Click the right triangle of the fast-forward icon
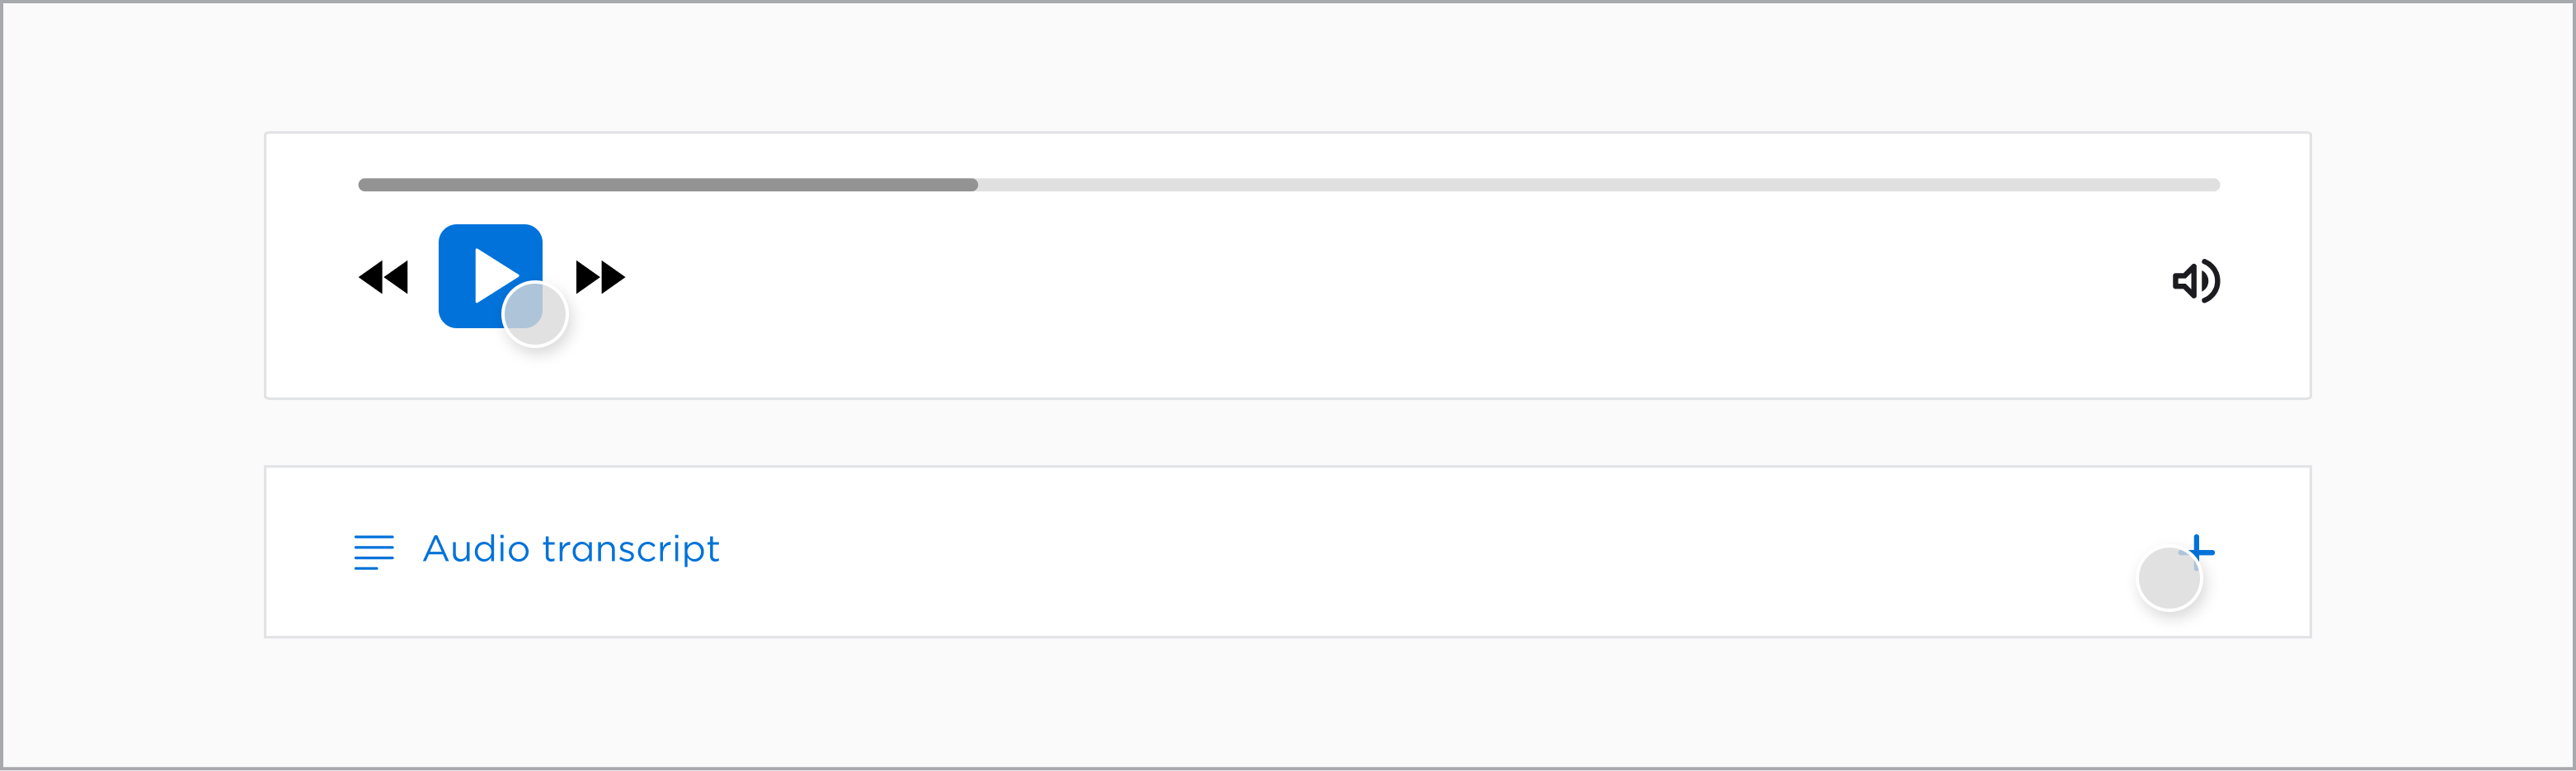The height and width of the screenshot is (771, 2576). click(612, 277)
